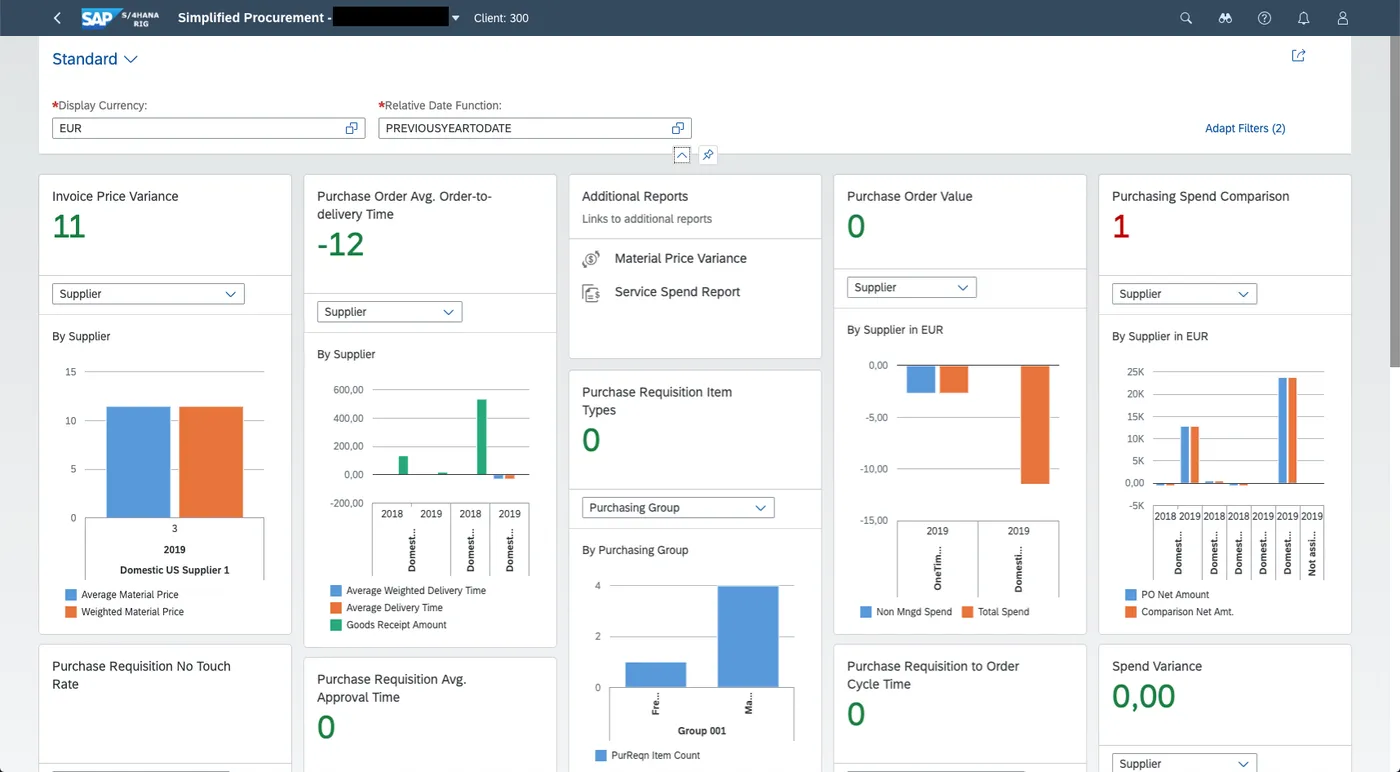1400x772 pixels.
Task: Open the user profile icon
Action: (1343, 18)
